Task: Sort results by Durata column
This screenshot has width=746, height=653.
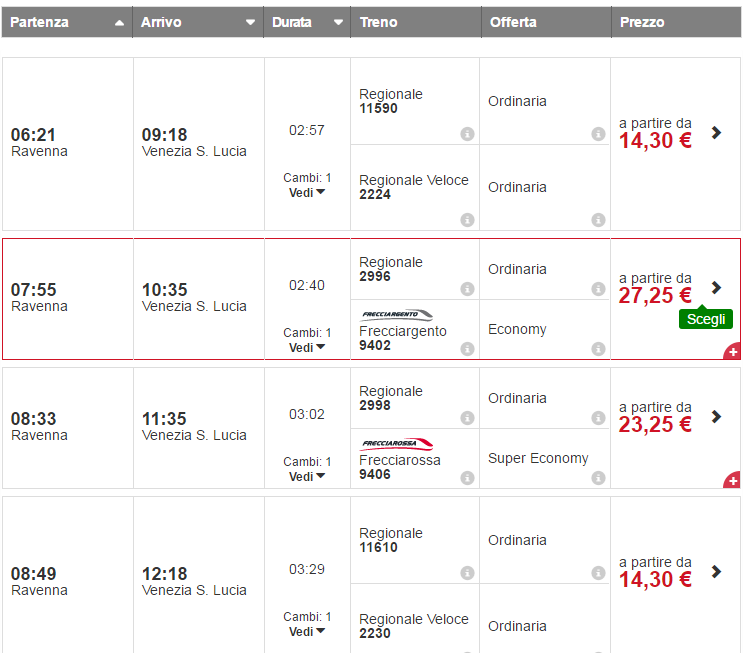Action: (307, 22)
